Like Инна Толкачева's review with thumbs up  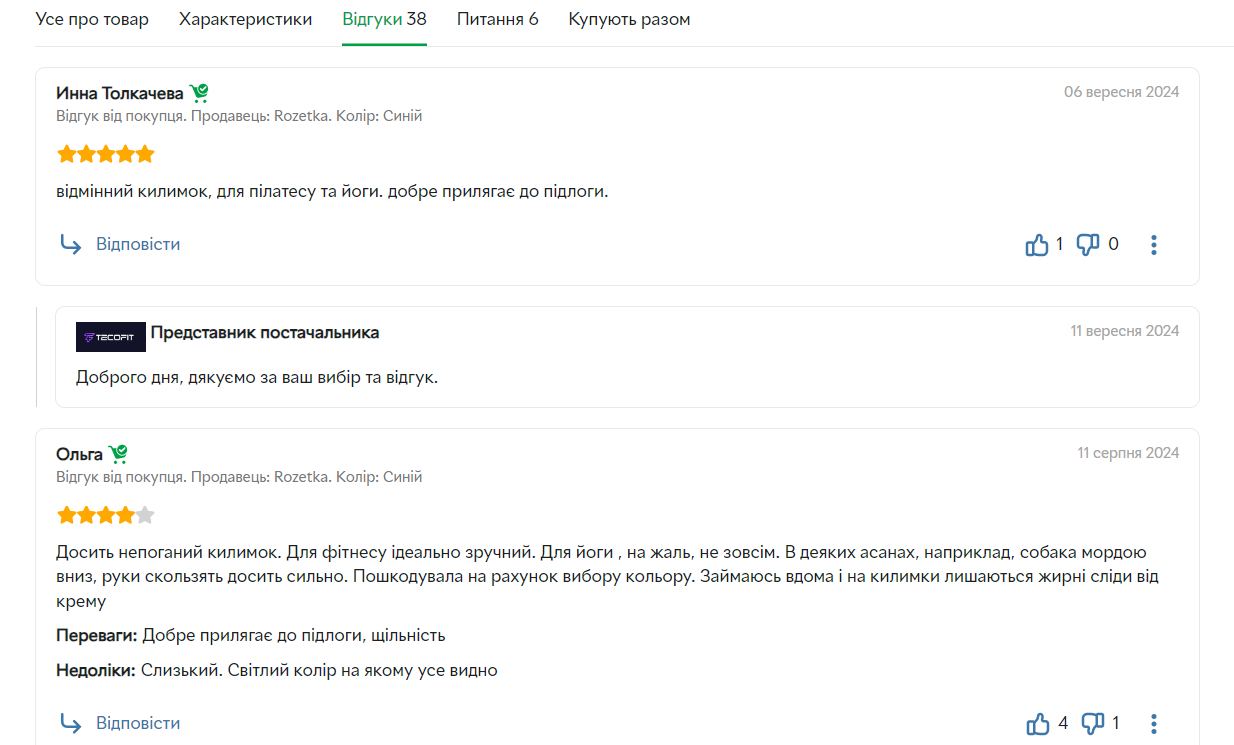click(1037, 244)
